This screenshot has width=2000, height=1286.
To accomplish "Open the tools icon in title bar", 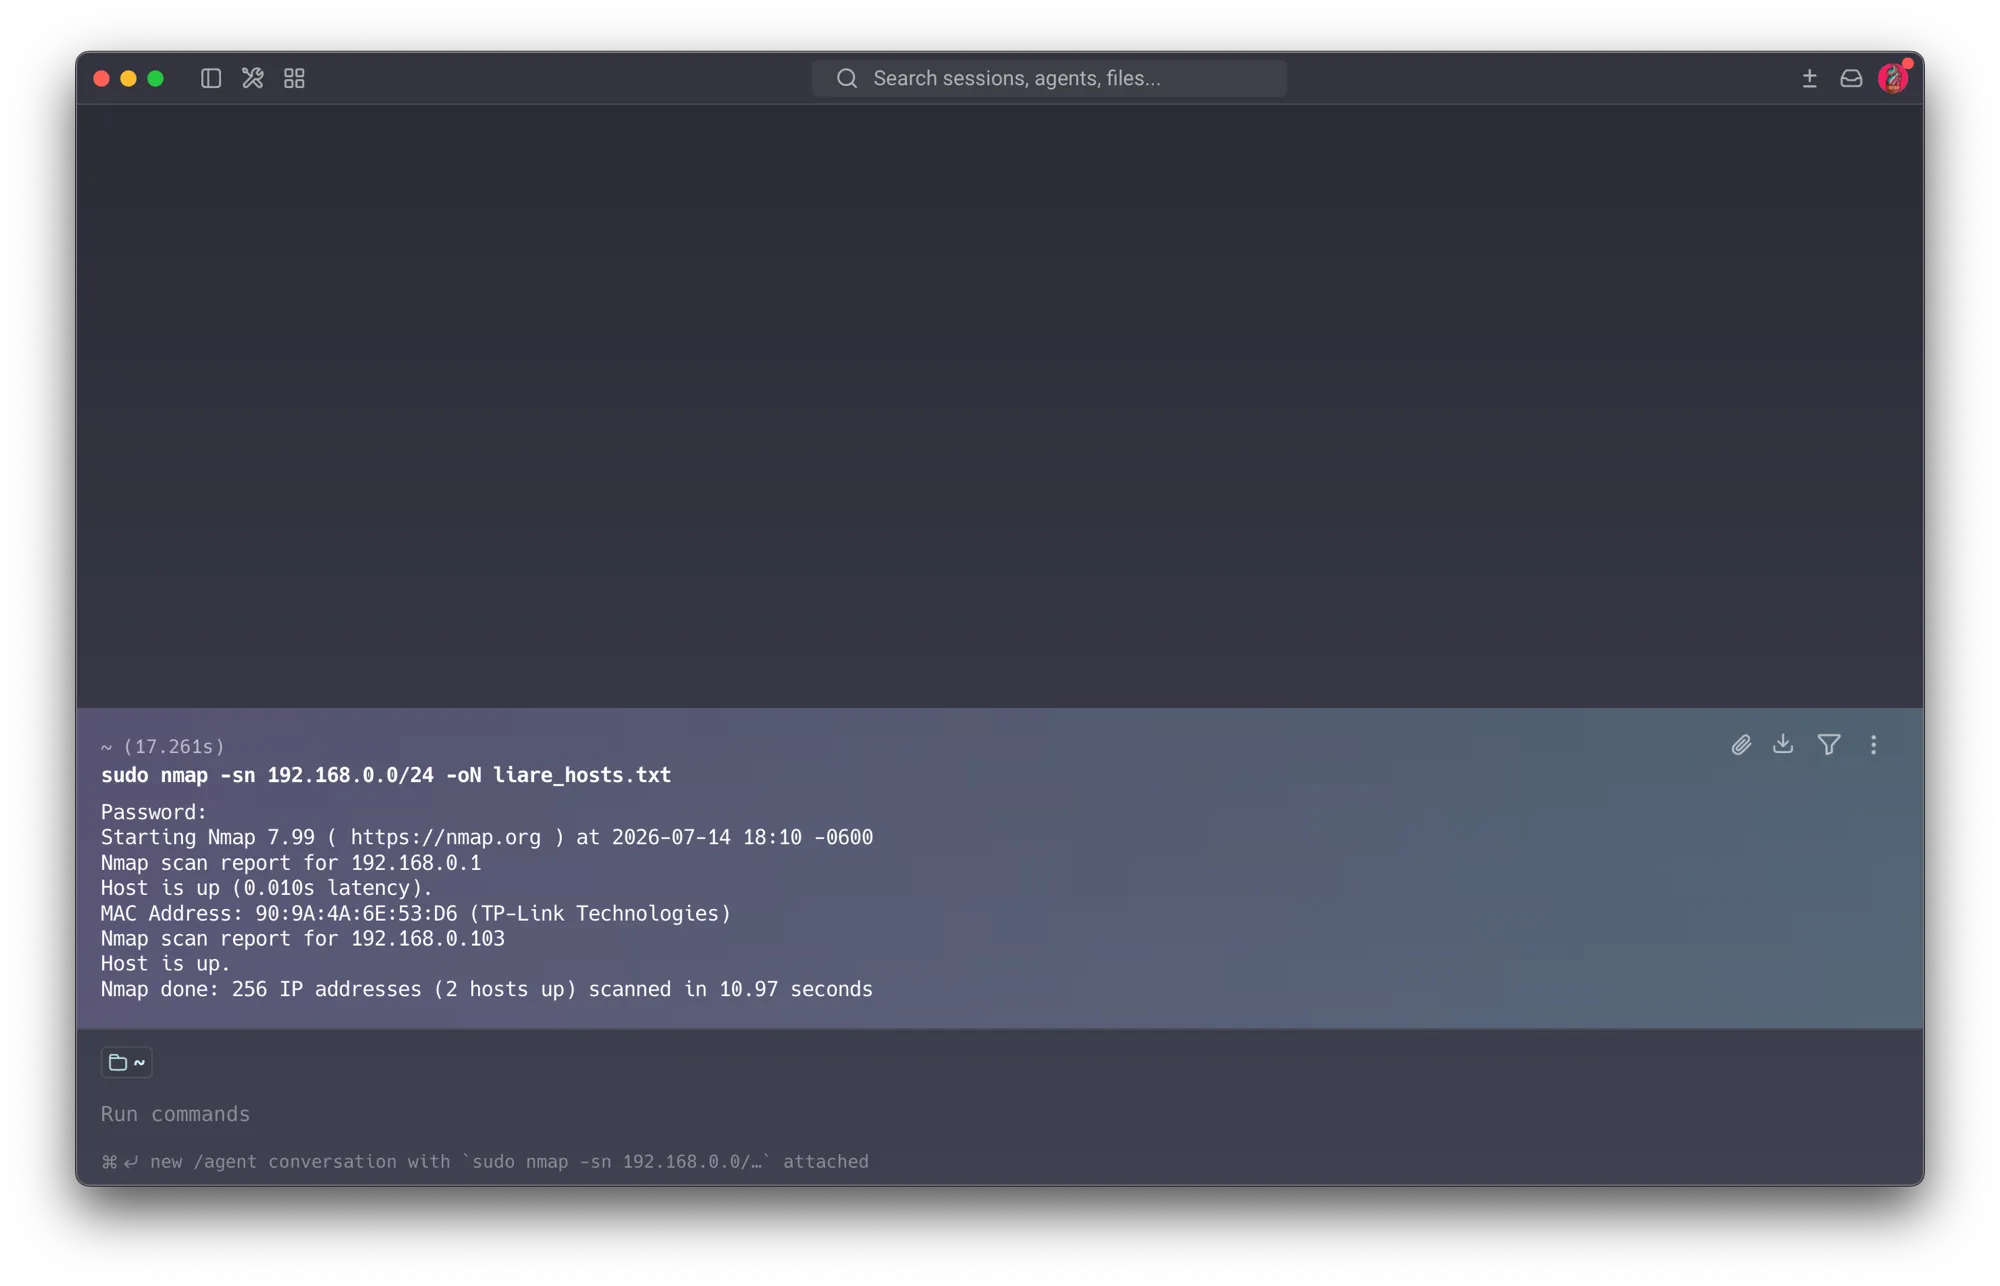I will pos(252,78).
